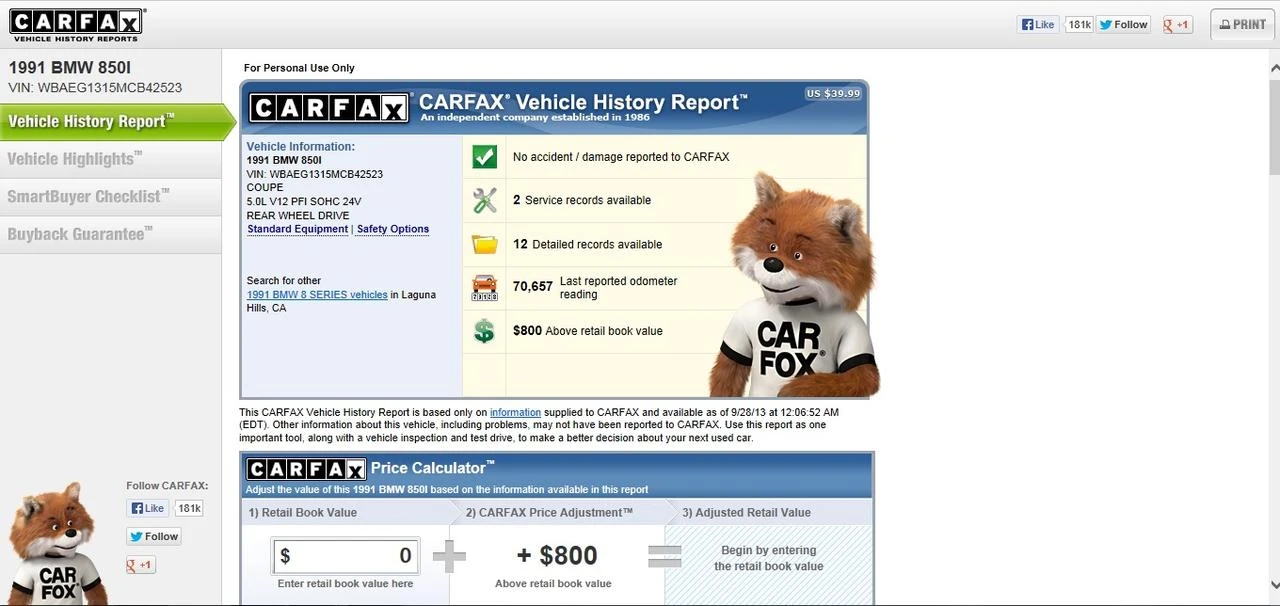This screenshot has height=606, width=1280.
Task: Click the sidebar Facebook Like button
Action: coord(147,508)
